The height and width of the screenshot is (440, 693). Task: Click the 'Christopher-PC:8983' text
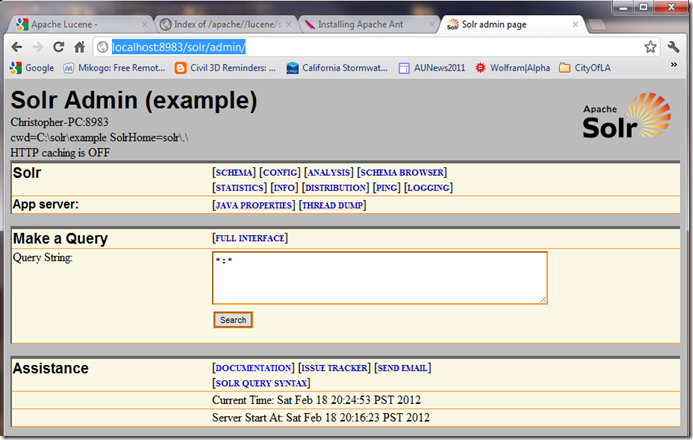pyautogui.click(x=60, y=122)
